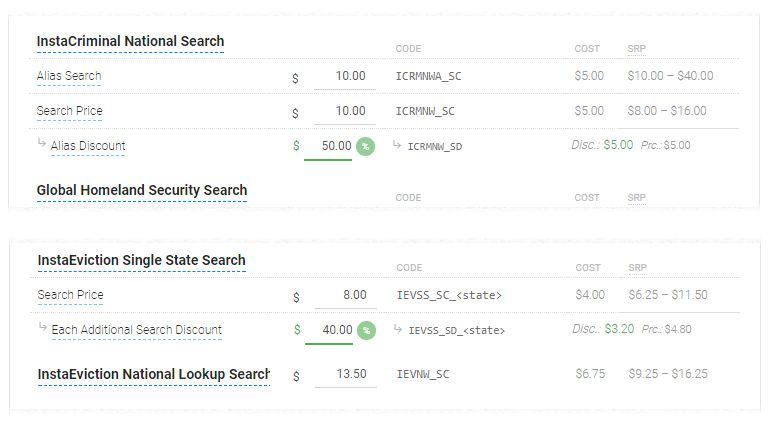The image size is (768, 422).
Task: Edit the National Lookup price field showing 13.50
Action: (346, 375)
